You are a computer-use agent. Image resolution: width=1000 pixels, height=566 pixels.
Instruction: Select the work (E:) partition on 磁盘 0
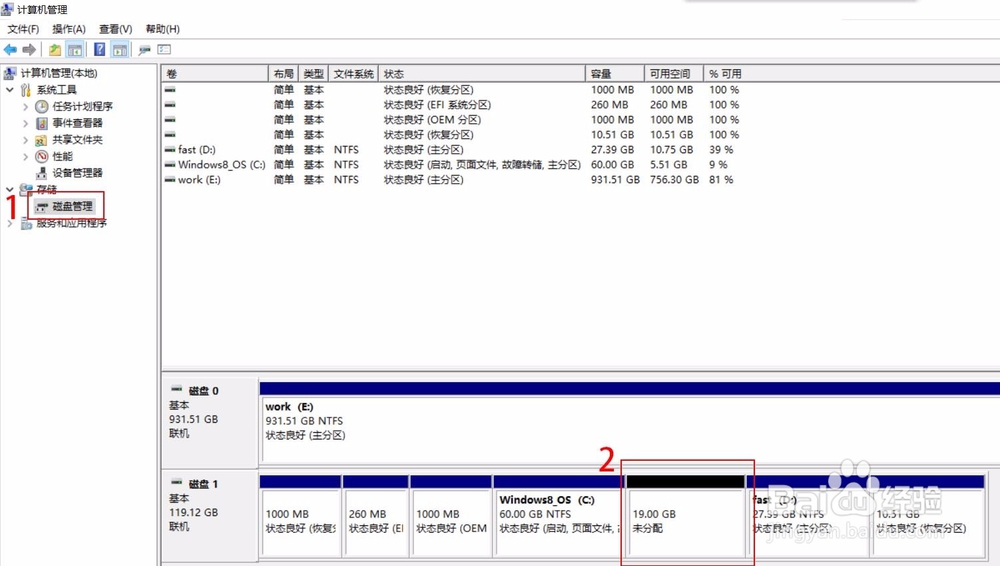tap(629, 421)
